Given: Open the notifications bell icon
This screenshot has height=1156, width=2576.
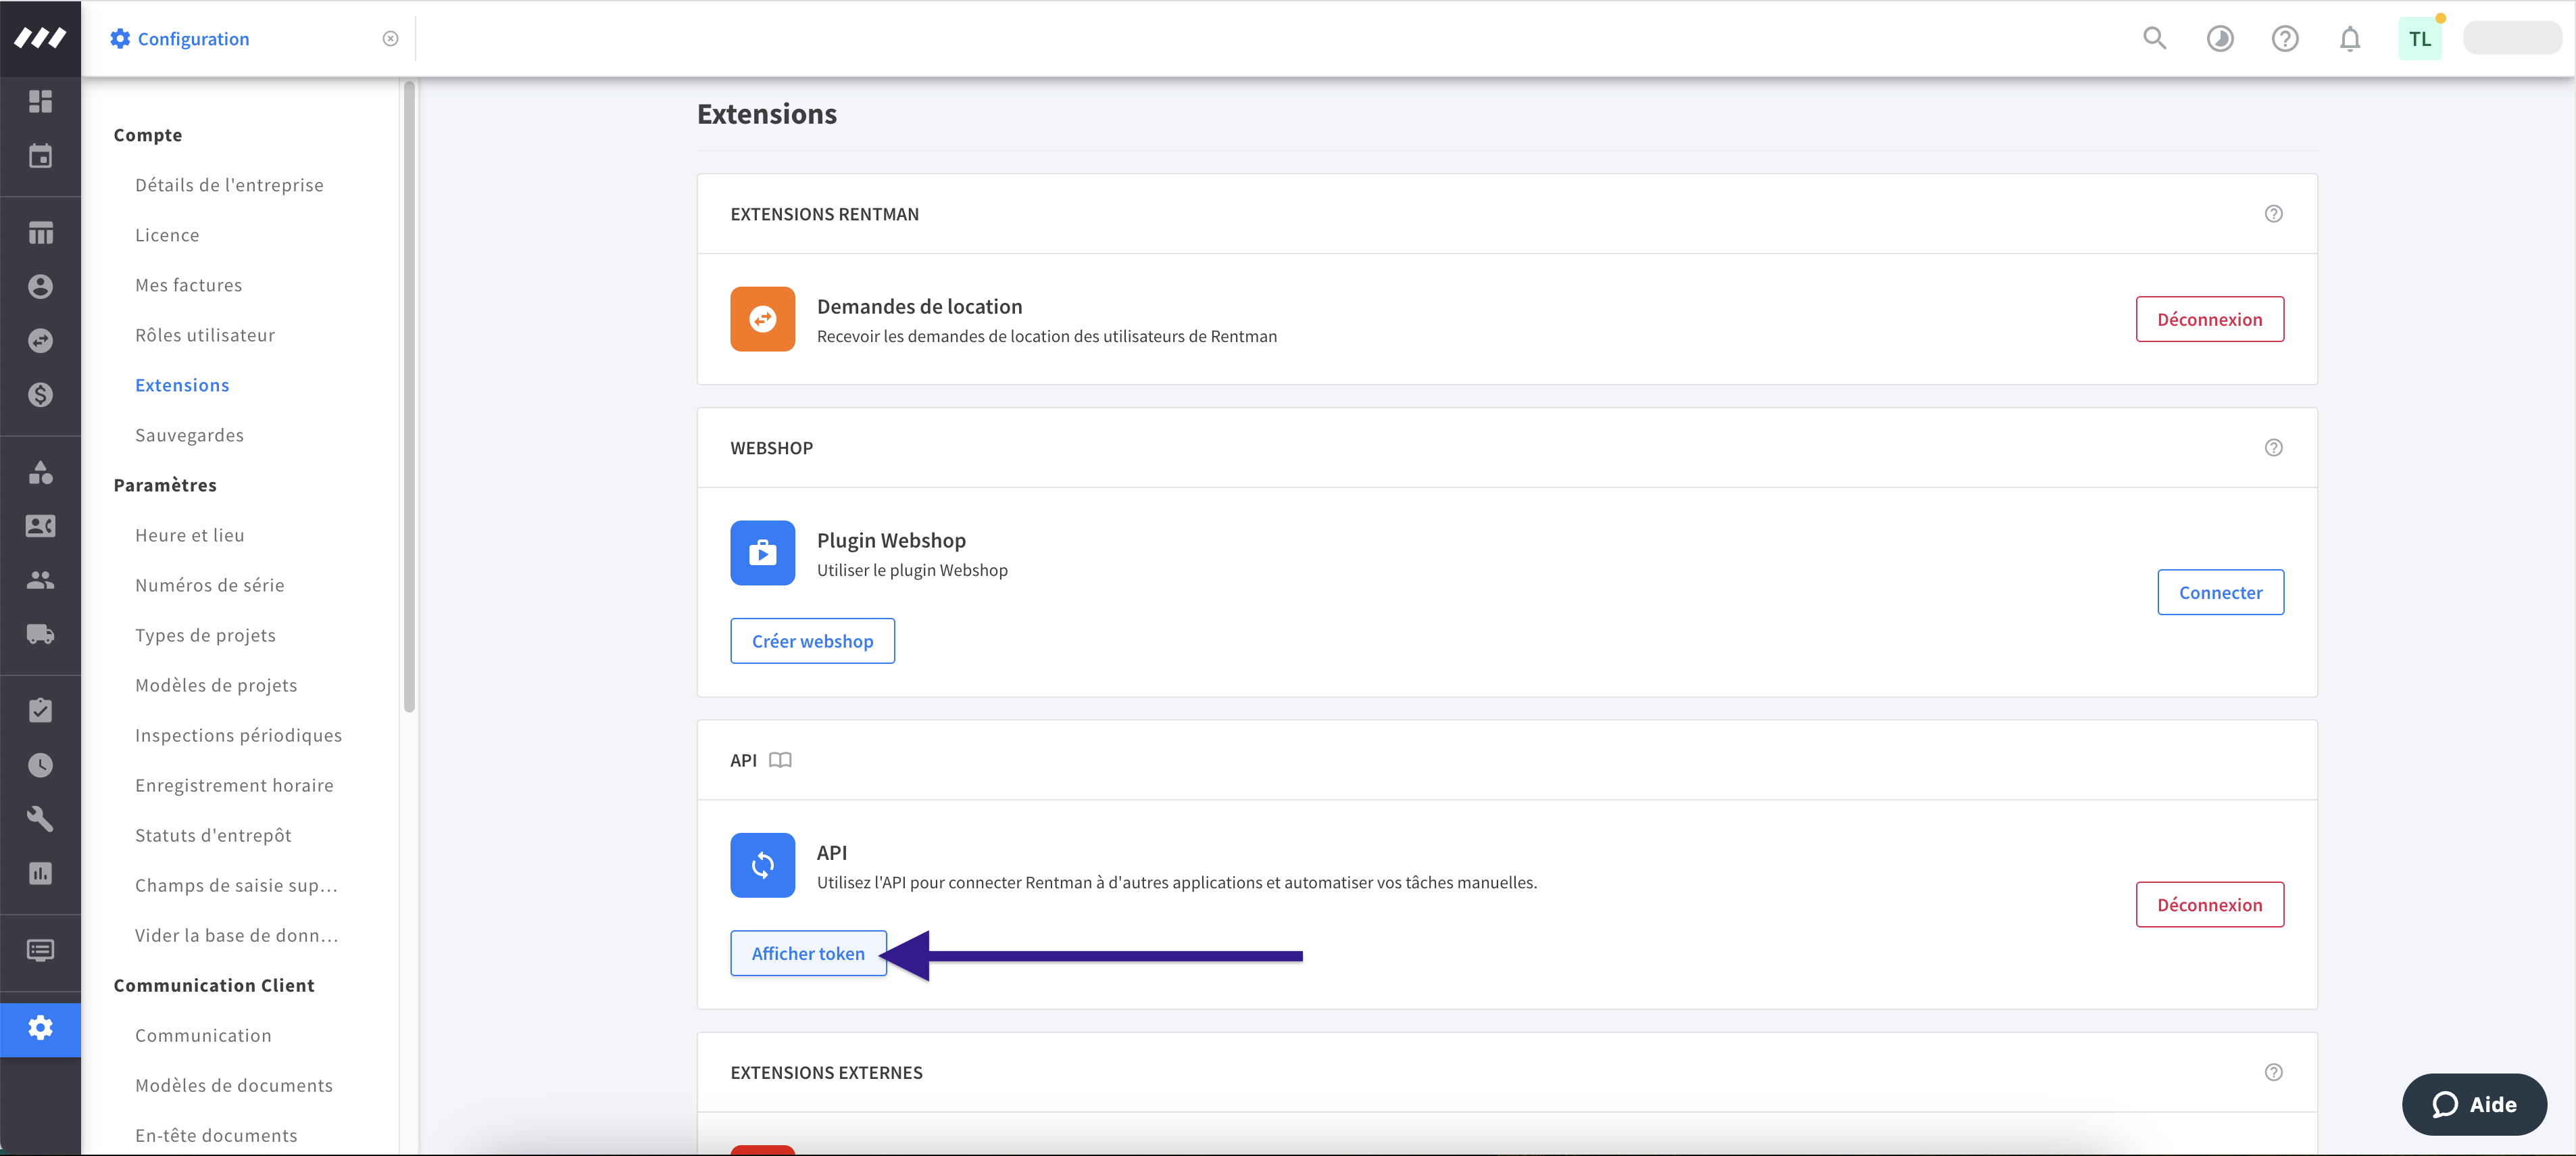Looking at the screenshot, I should [2349, 39].
